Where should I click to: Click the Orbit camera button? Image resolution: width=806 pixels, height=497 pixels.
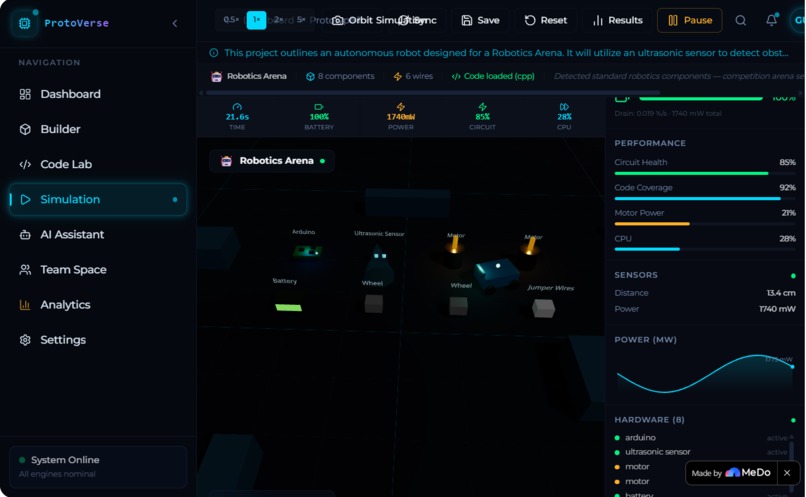tap(354, 20)
